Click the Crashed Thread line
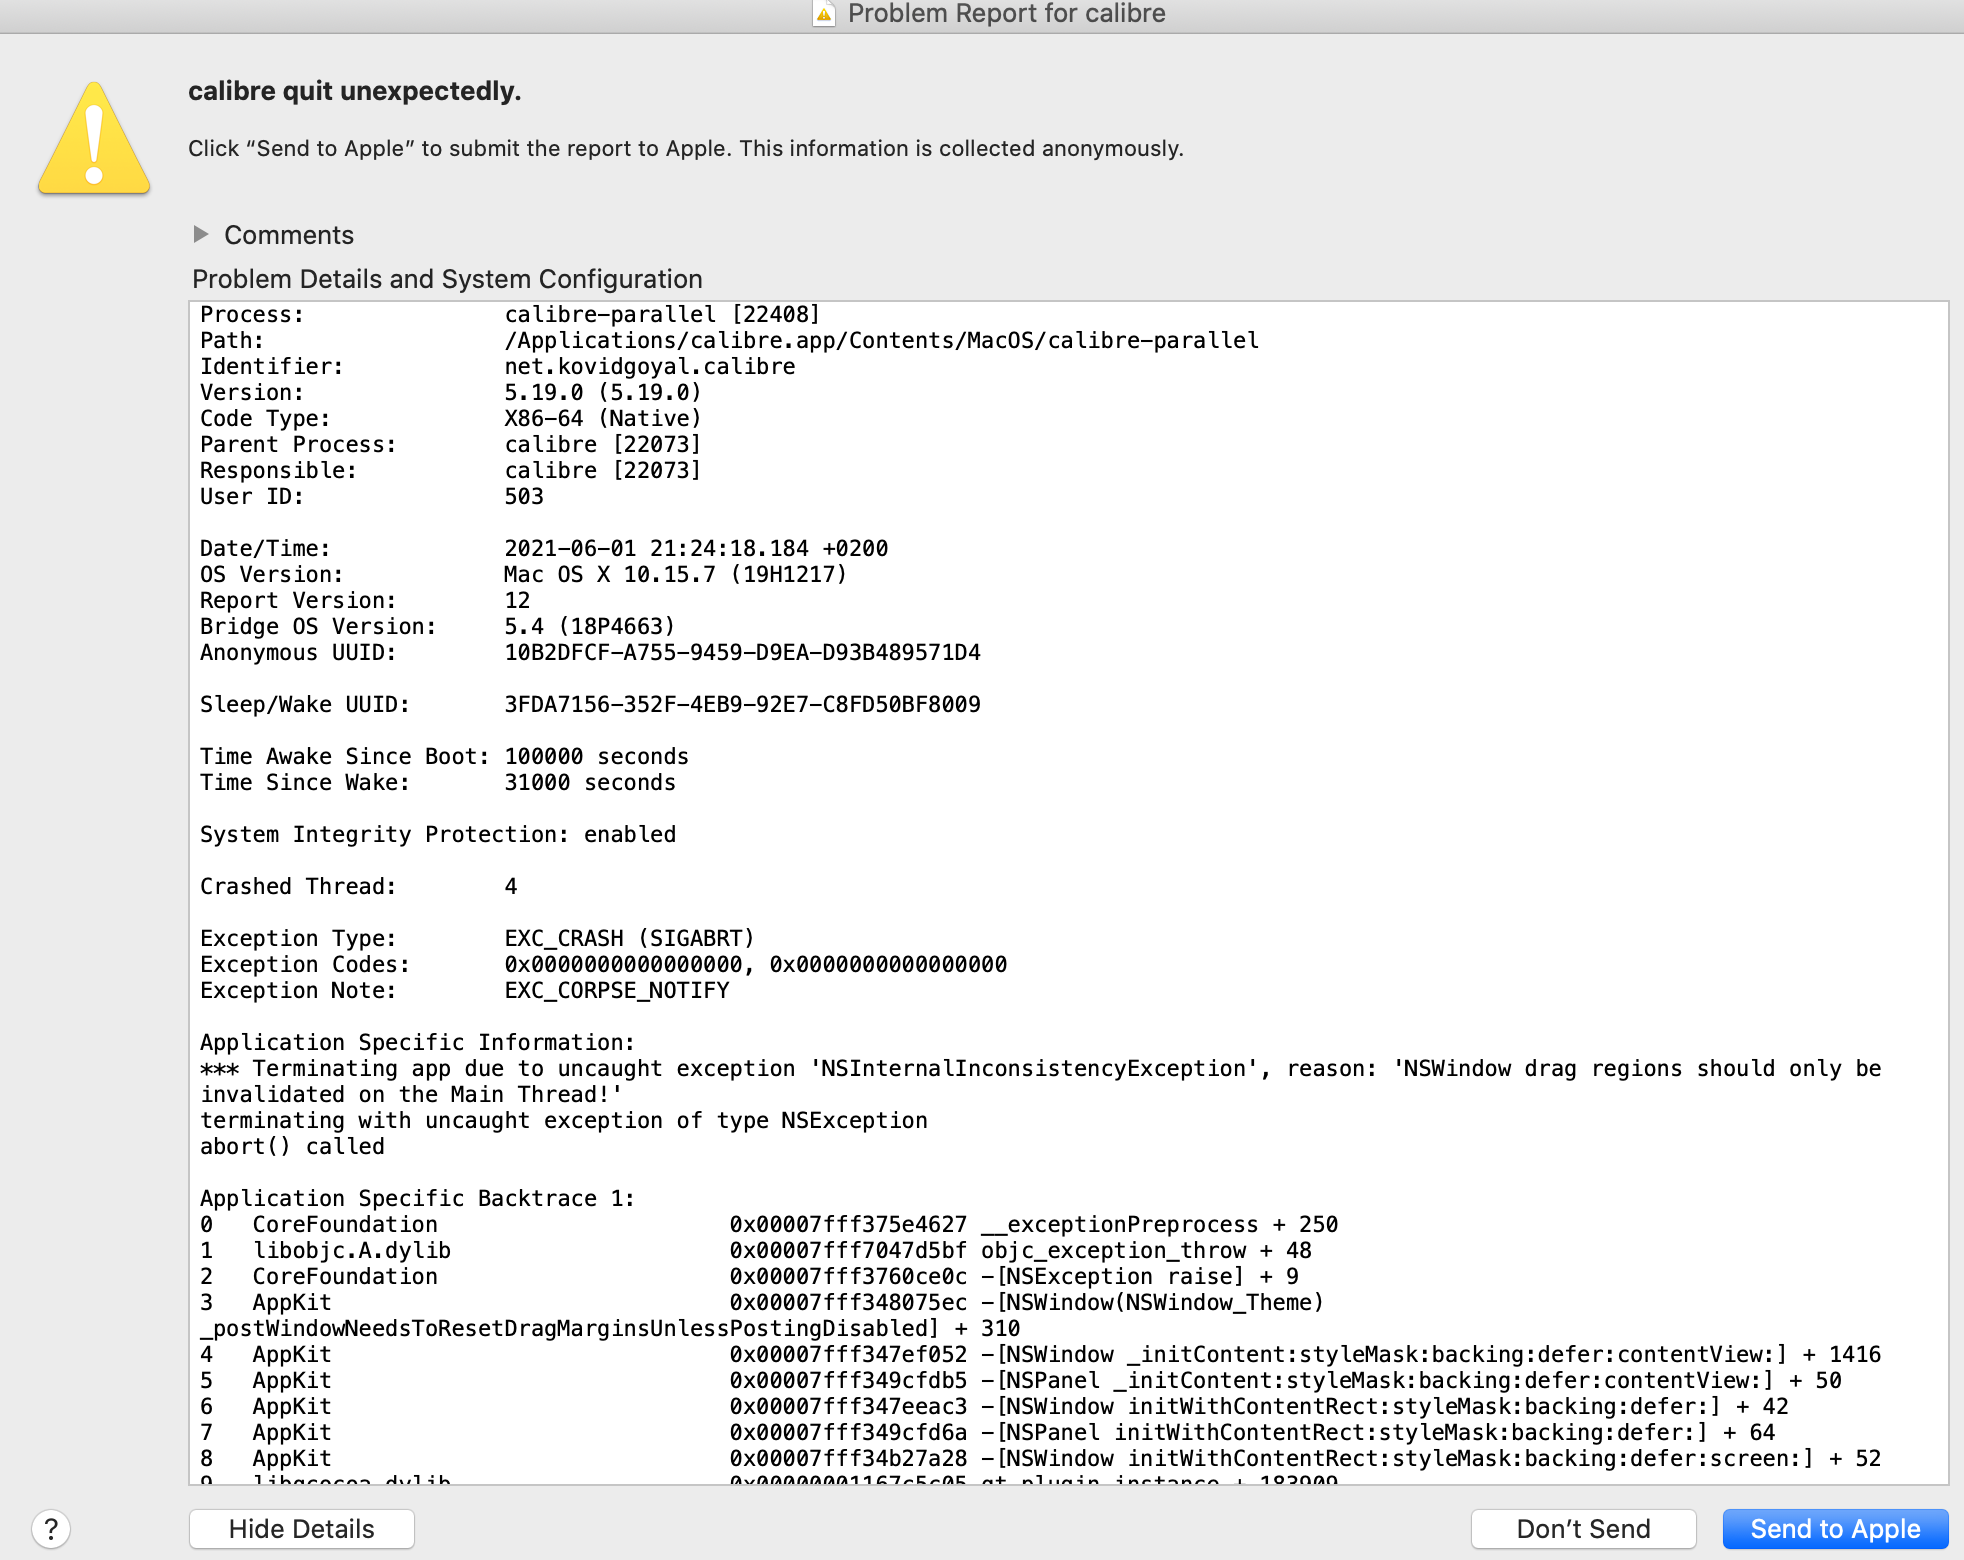This screenshot has width=1964, height=1560. click(x=298, y=886)
